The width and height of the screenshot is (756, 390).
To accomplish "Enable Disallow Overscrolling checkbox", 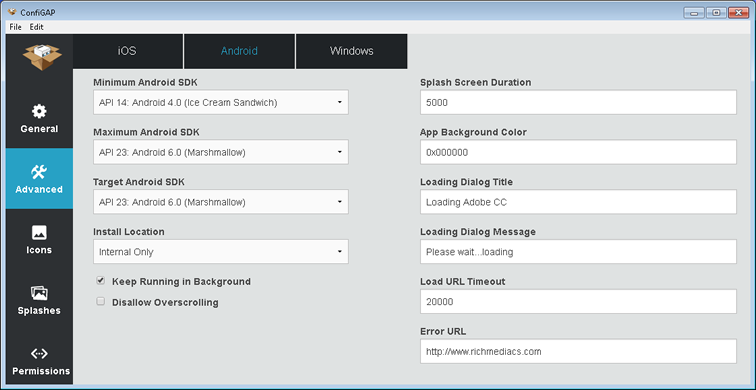I will point(101,302).
